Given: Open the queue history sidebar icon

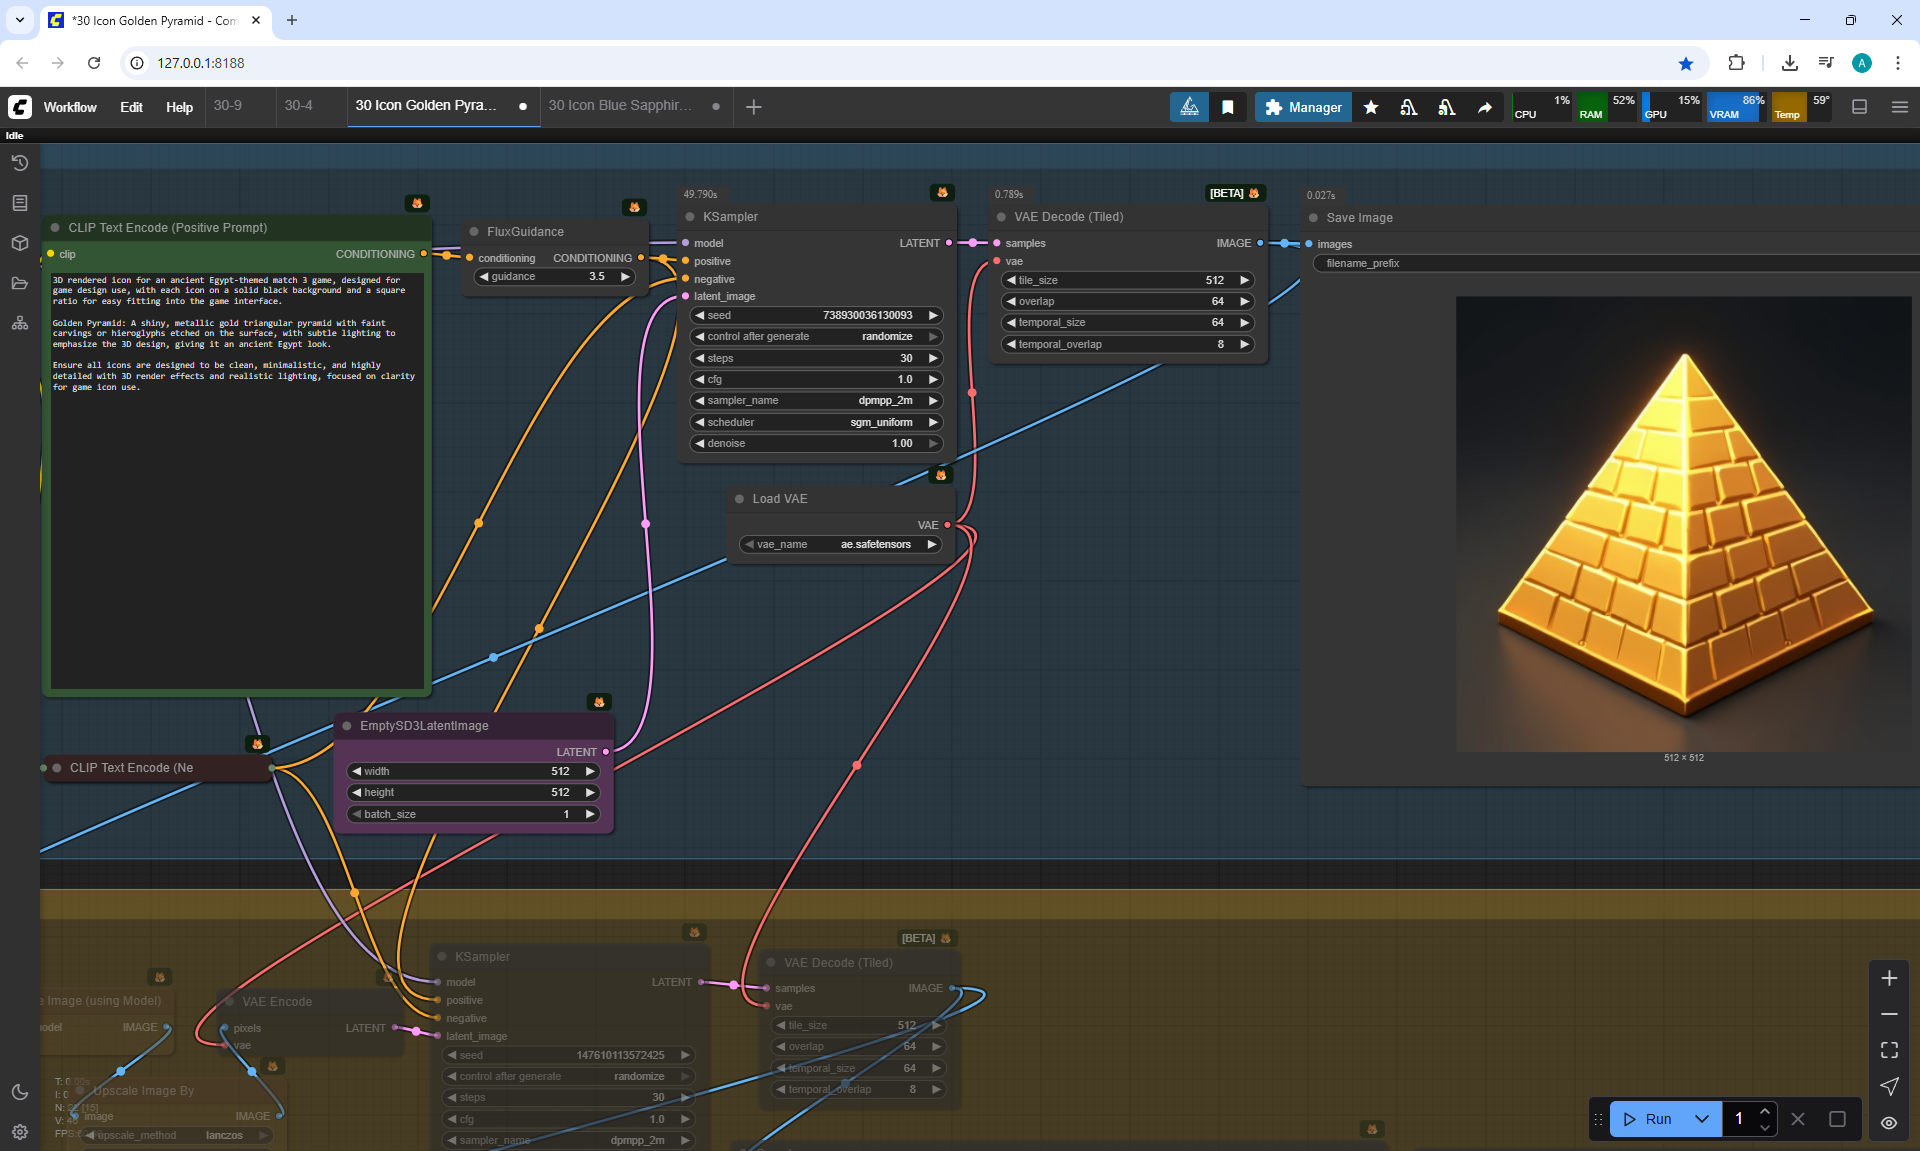Looking at the screenshot, I should [19, 163].
